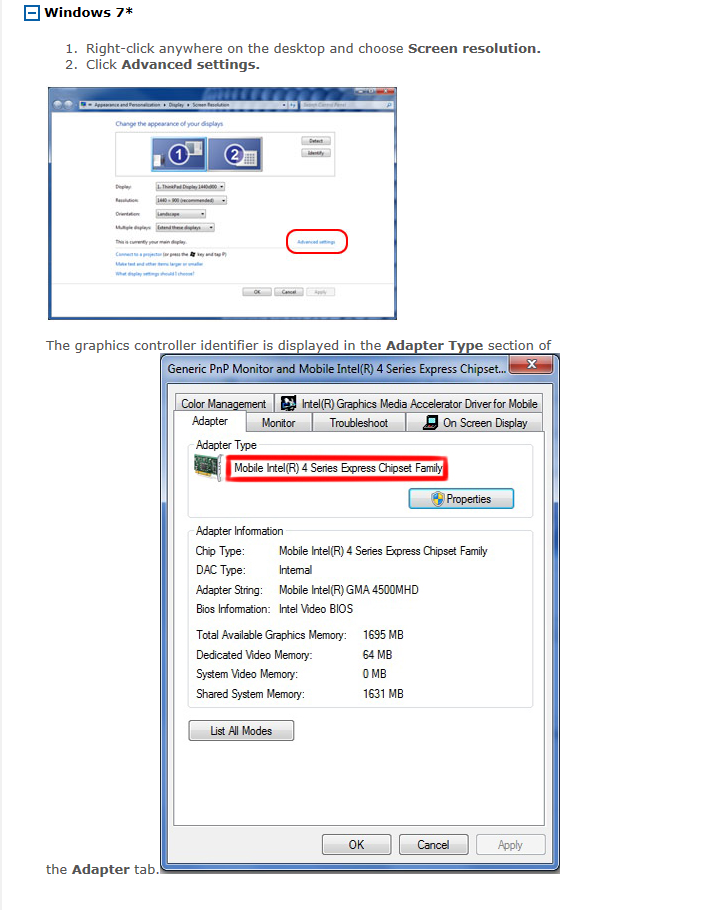Click the Detect button
The width and height of the screenshot is (725, 910).
[x=316, y=141]
